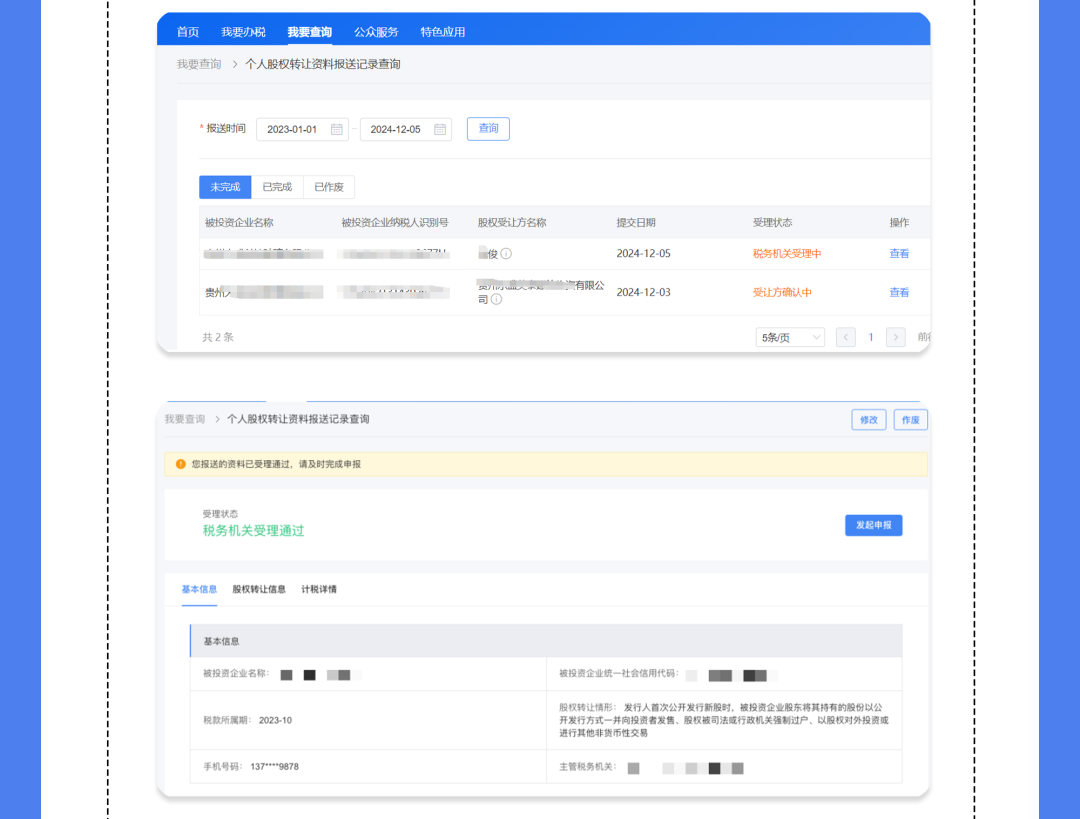This screenshot has height=819, width=1080.
Task: Click the 被投资企业名称 column header
Action: click(239, 222)
